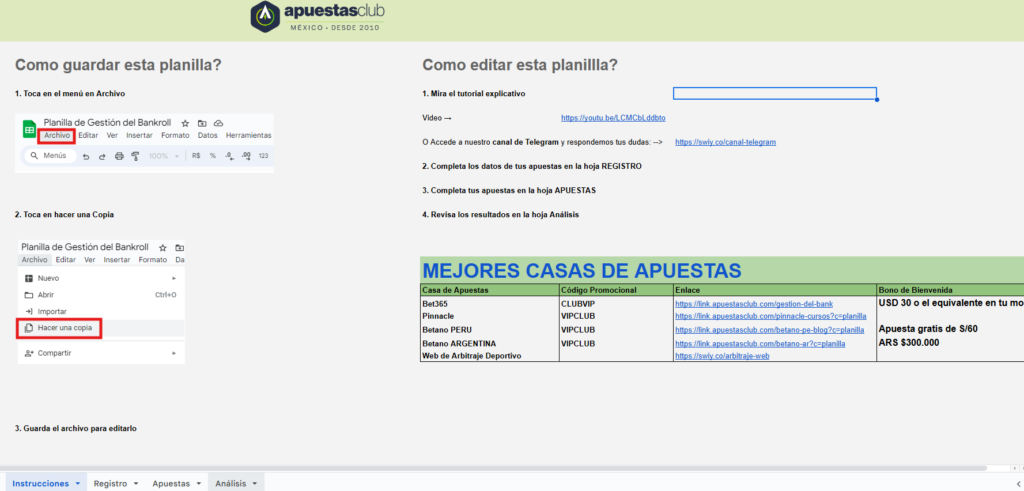1024x491 pixels.
Task: Select the Bono de Bienvenida header cell
Action: 950,290
